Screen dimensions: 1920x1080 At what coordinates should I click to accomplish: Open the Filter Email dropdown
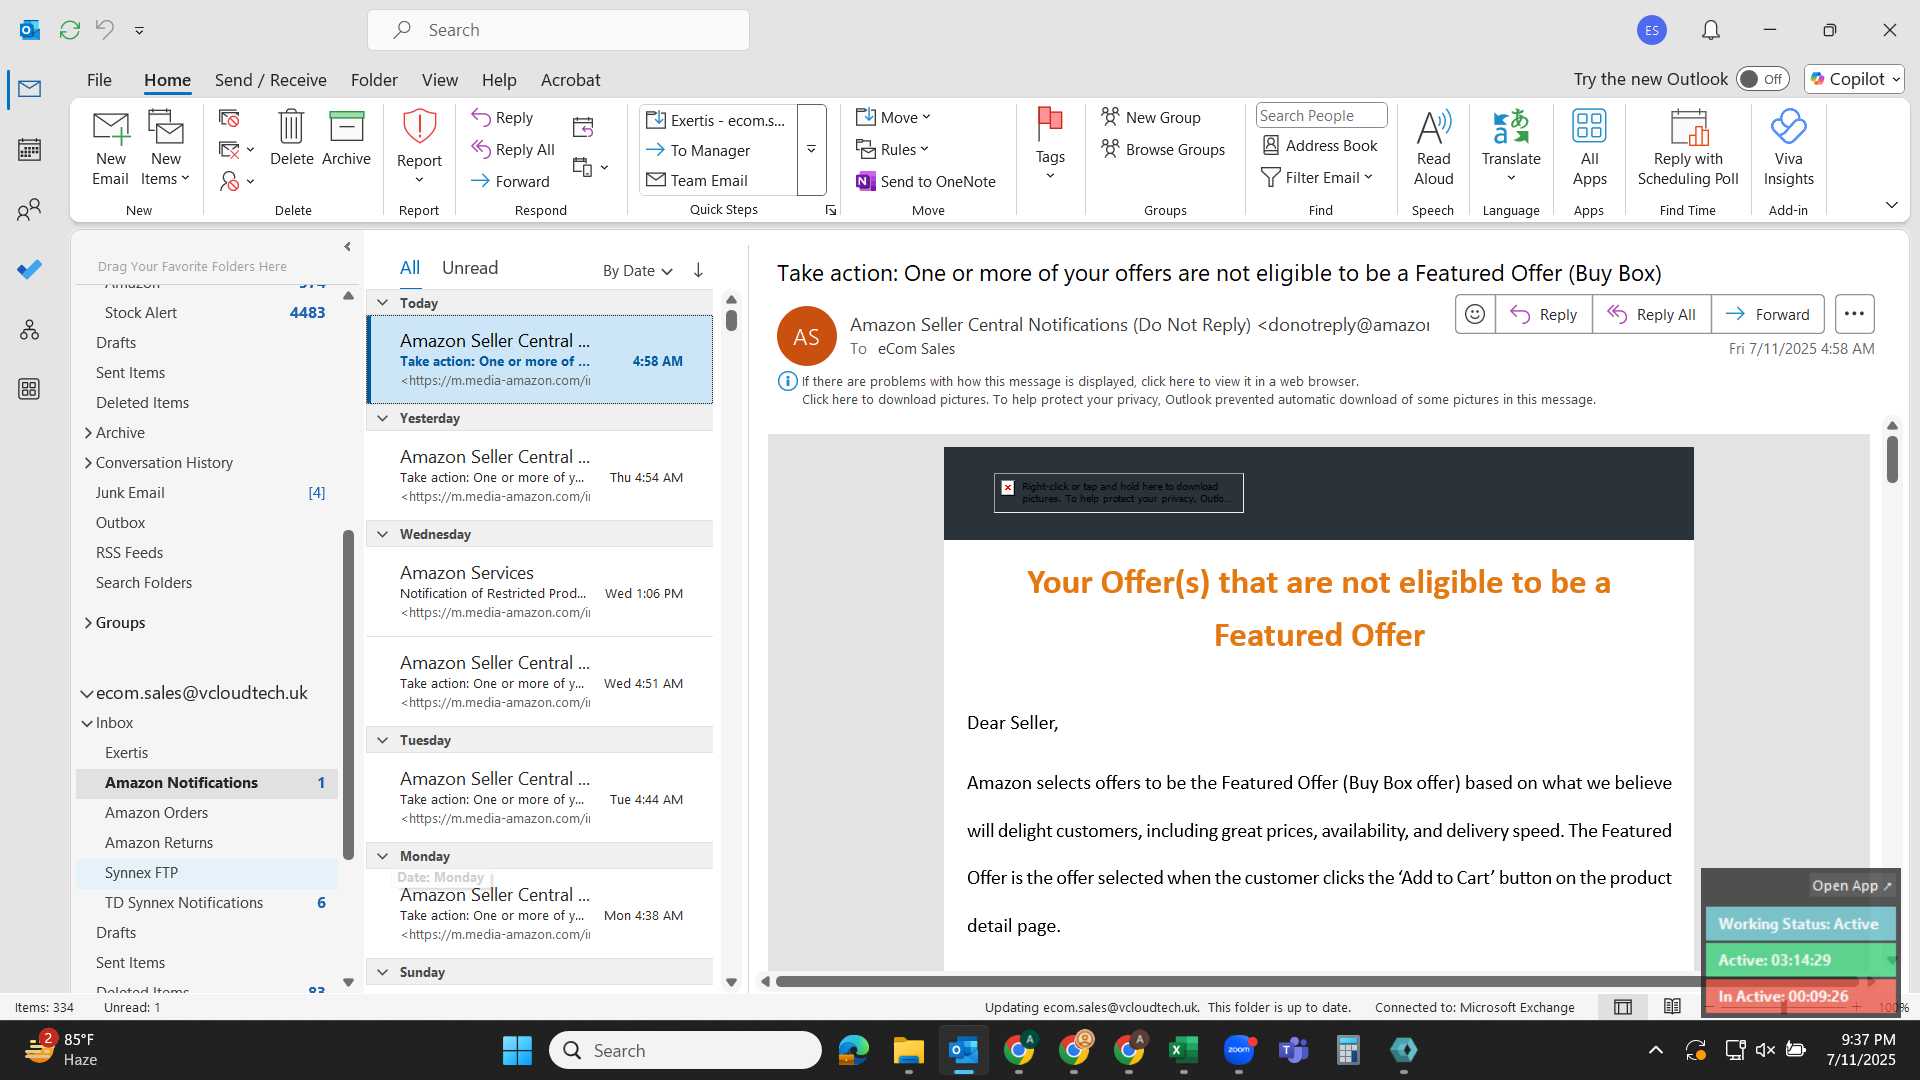(x=1317, y=177)
